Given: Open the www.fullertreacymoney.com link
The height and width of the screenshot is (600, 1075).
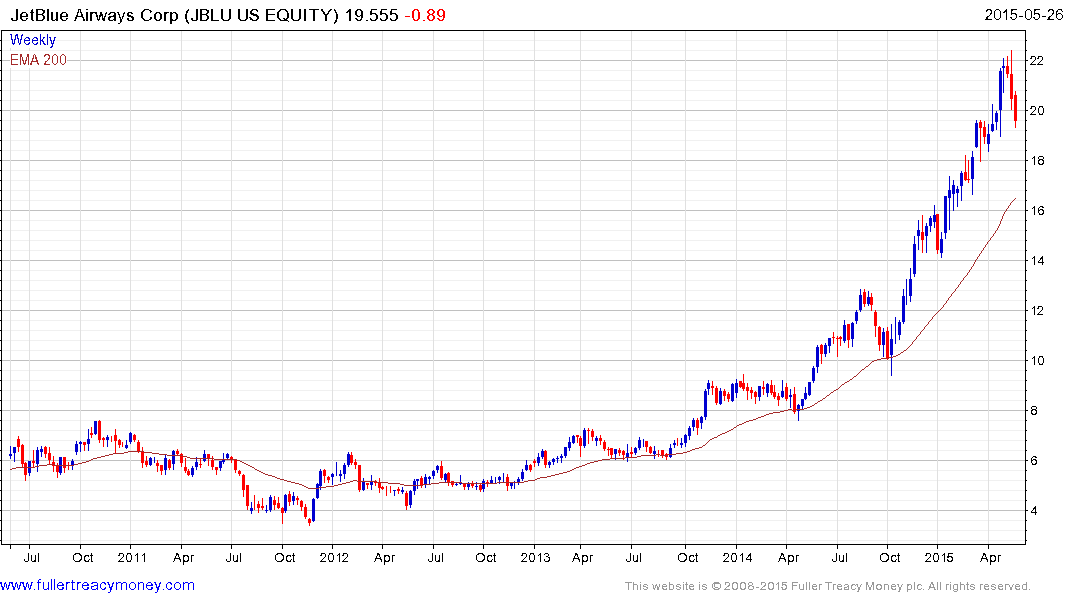Looking at the screenshot, I should (x=97, y=585).
